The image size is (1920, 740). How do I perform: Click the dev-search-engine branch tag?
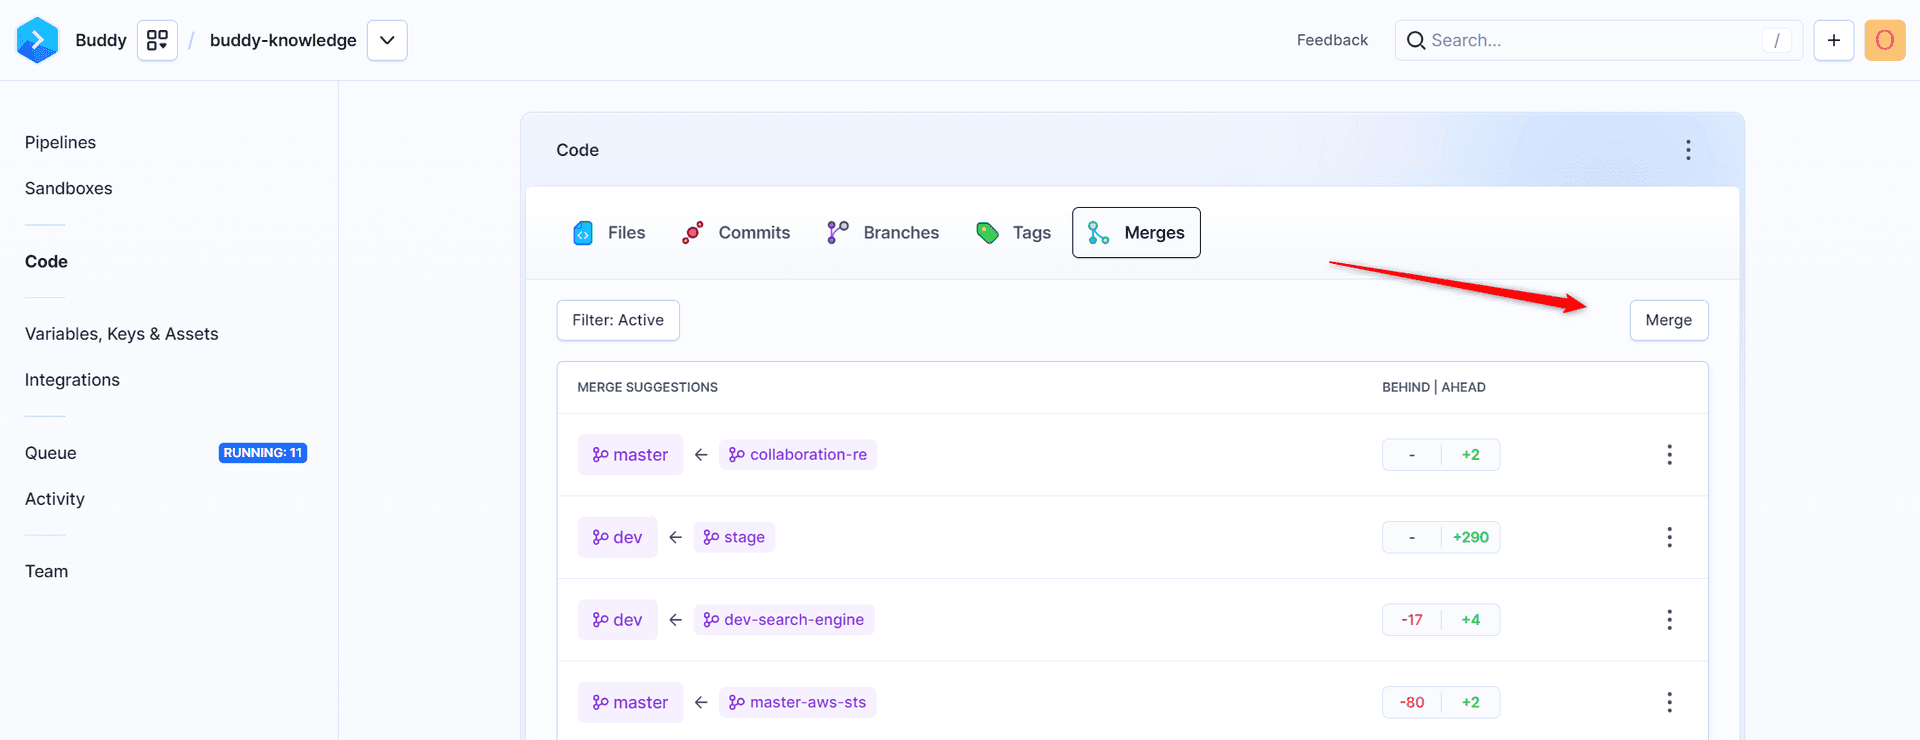[x=784, y=620]
